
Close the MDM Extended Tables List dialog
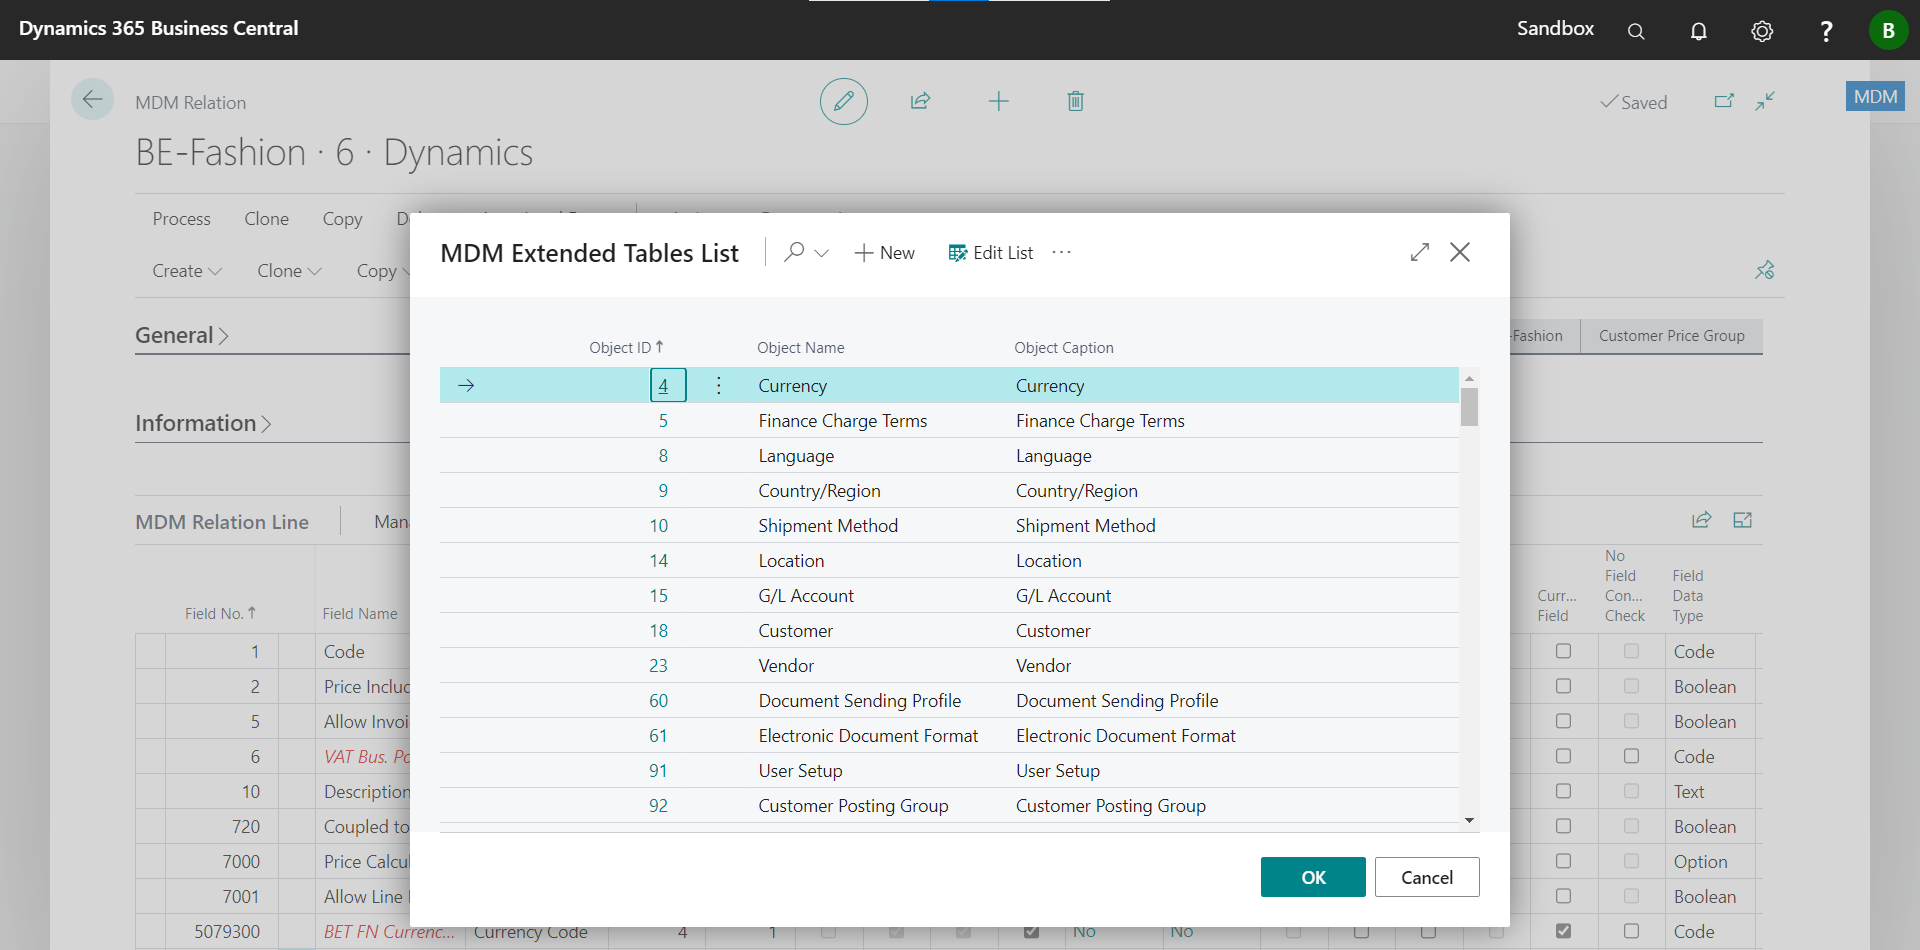(x=1460, y=252)
